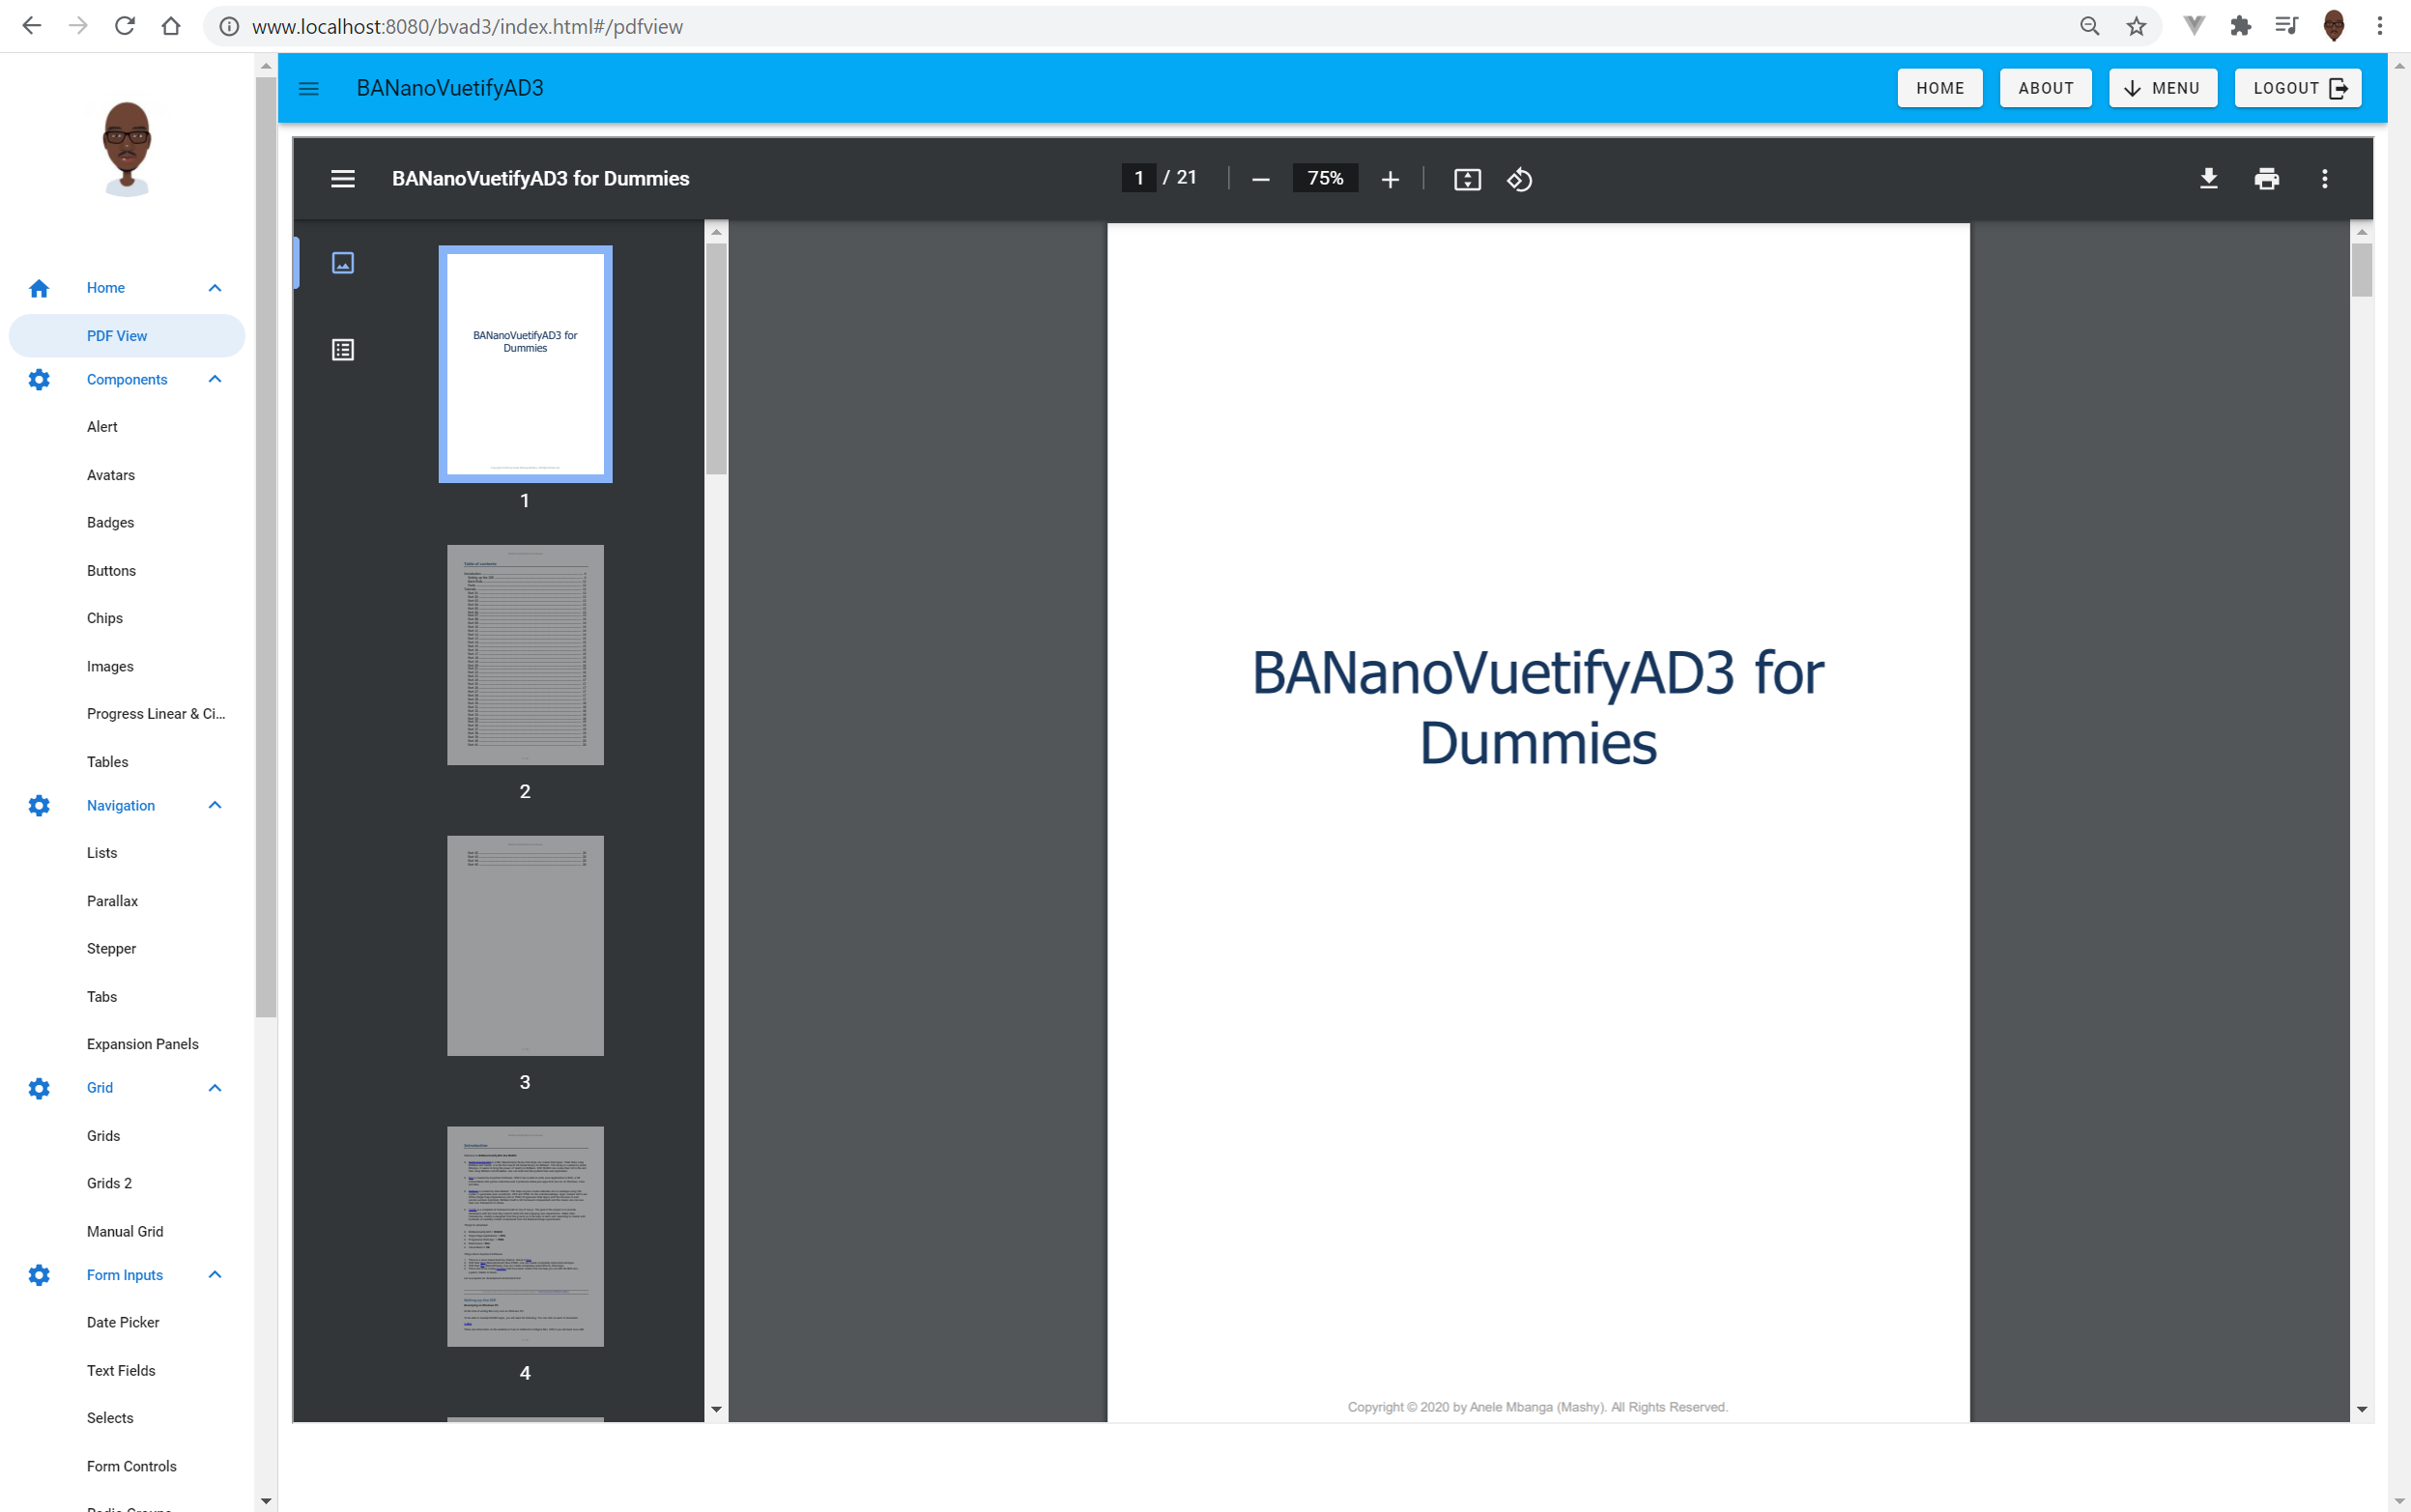Open page 2 thumbnail
2411x1512 pixels.
[525, 655]
